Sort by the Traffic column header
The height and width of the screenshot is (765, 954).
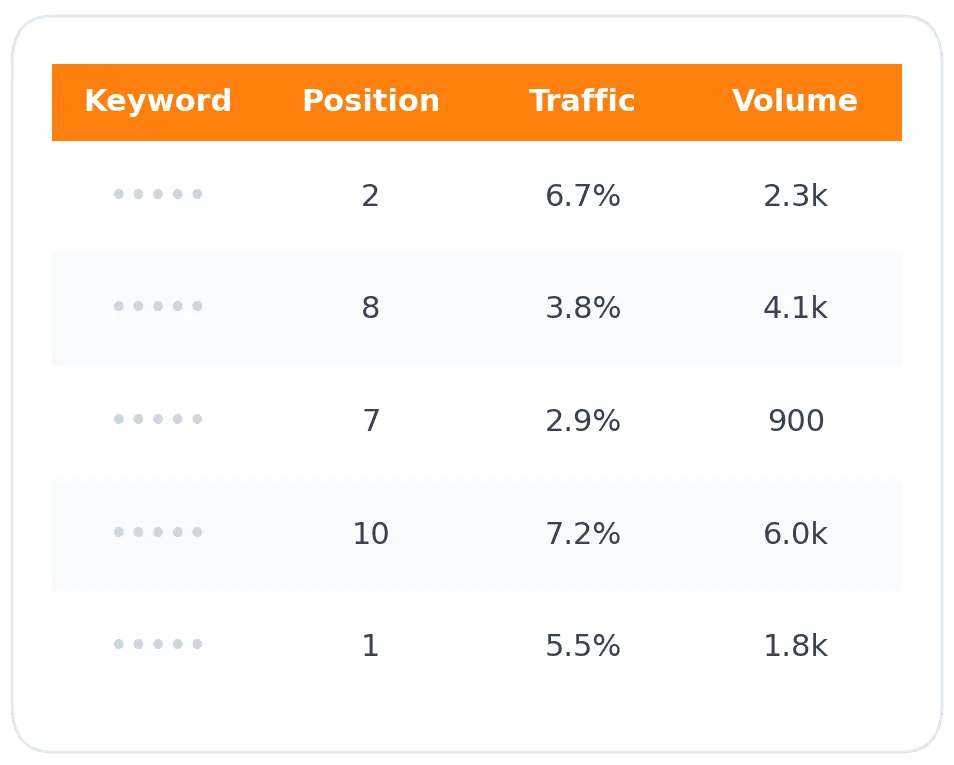(x=582, y=102)
